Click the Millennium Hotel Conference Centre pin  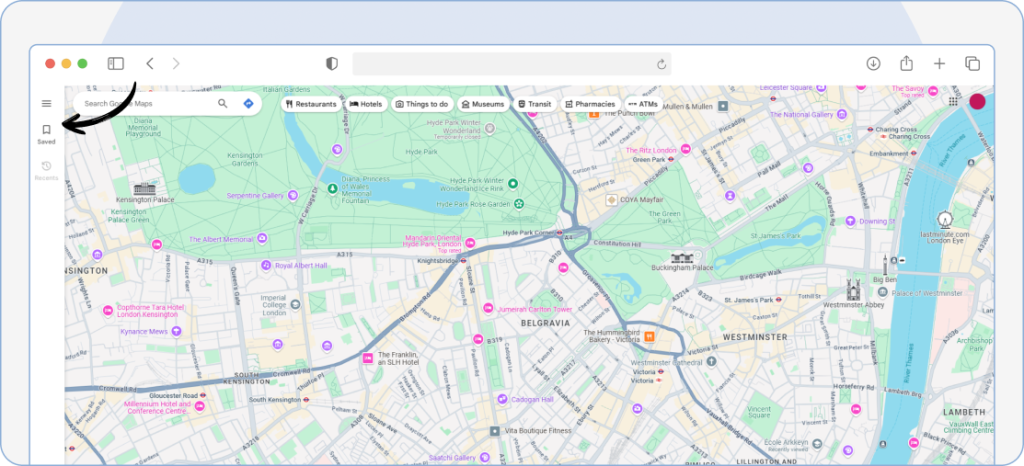[x=199, y=407]
